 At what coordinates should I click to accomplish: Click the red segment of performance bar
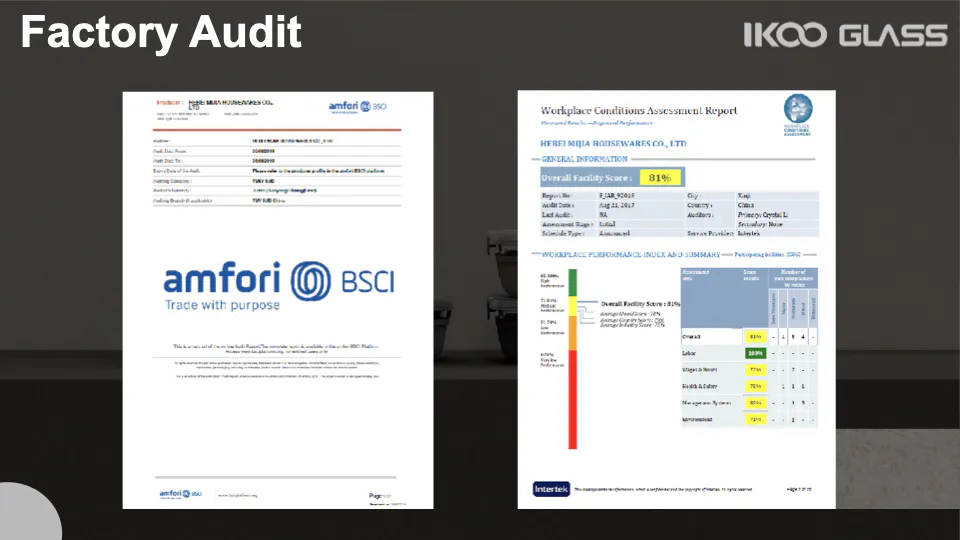[573, 400]
